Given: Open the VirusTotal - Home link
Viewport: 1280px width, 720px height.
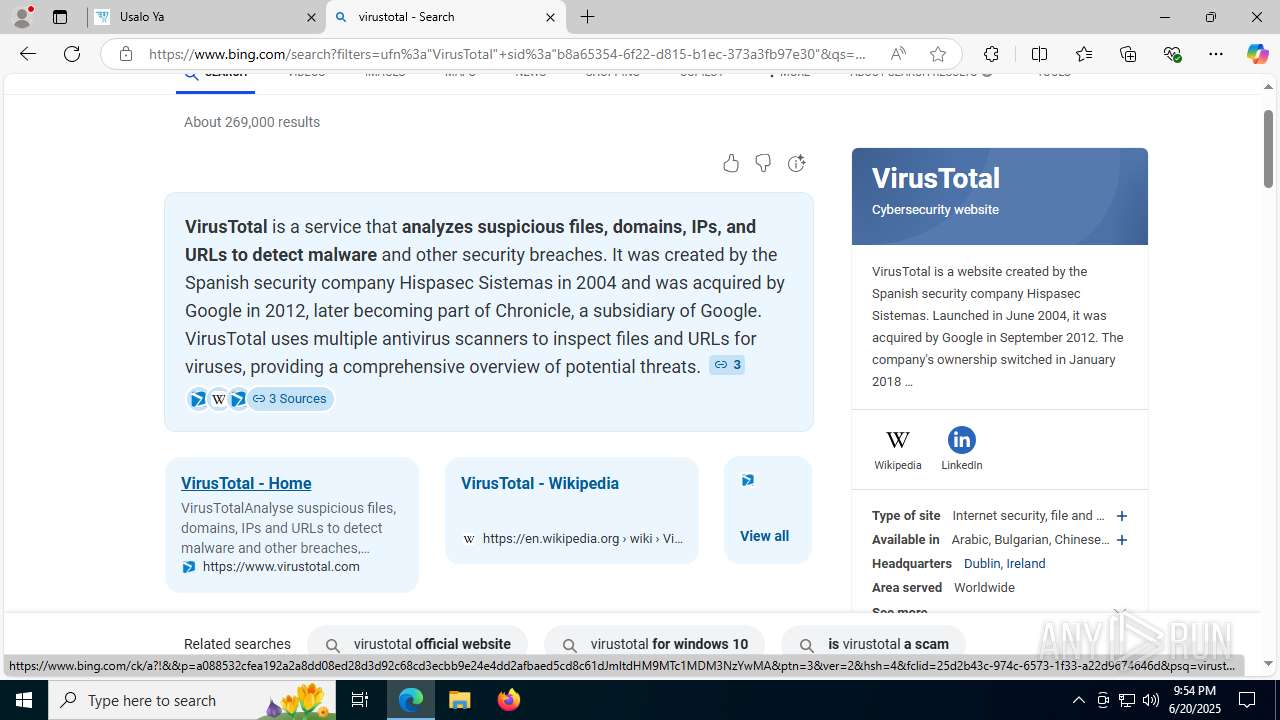Looking at the screenshot, I should [x=246, y=483].
